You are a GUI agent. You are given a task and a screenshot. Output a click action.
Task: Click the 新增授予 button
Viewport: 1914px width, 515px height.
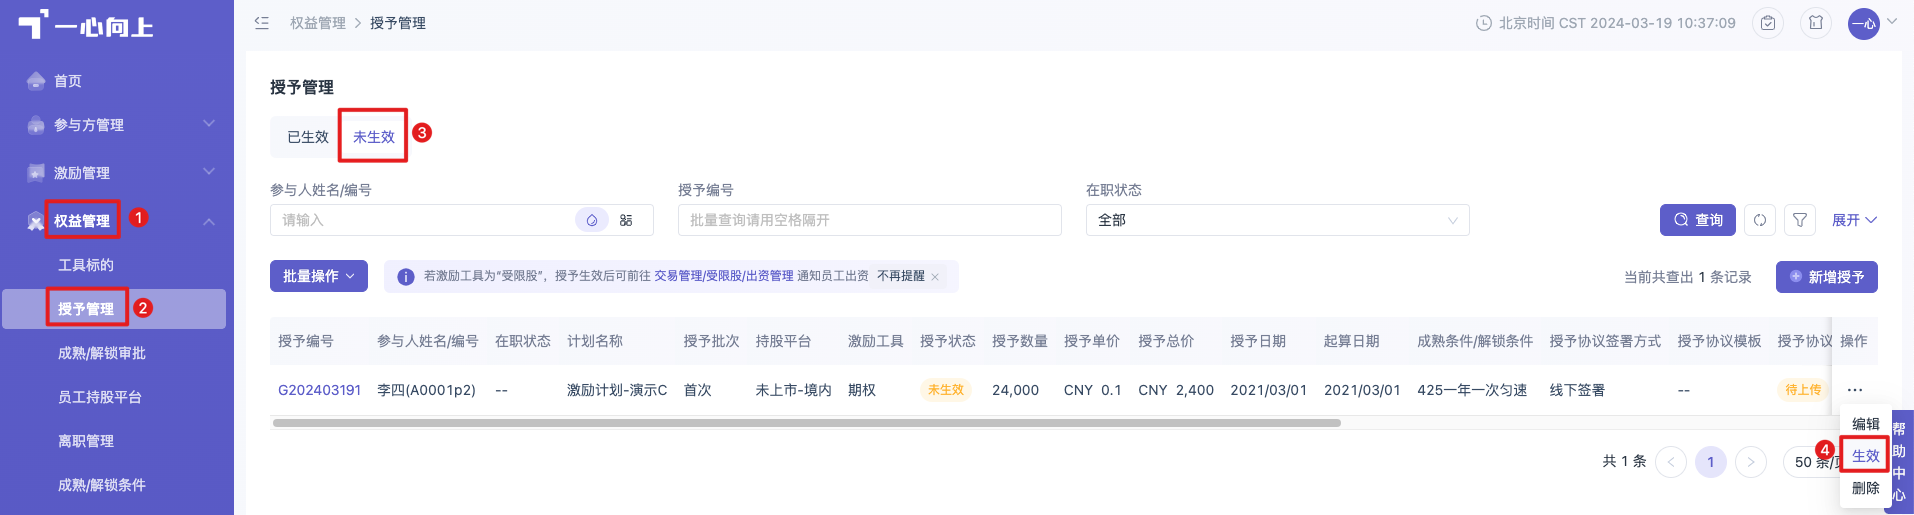1827,277
